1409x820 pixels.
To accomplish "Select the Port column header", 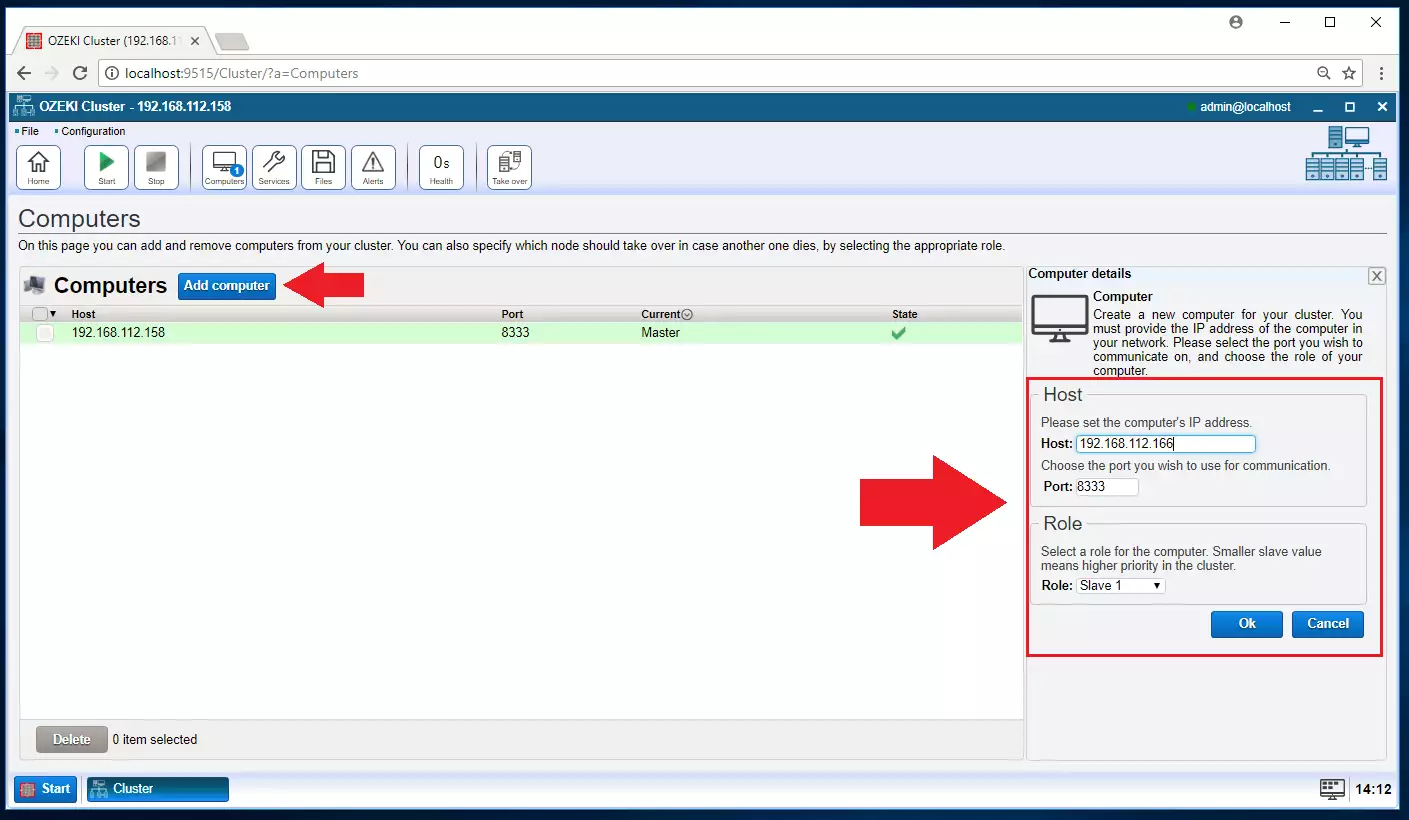I will [512, 314].
